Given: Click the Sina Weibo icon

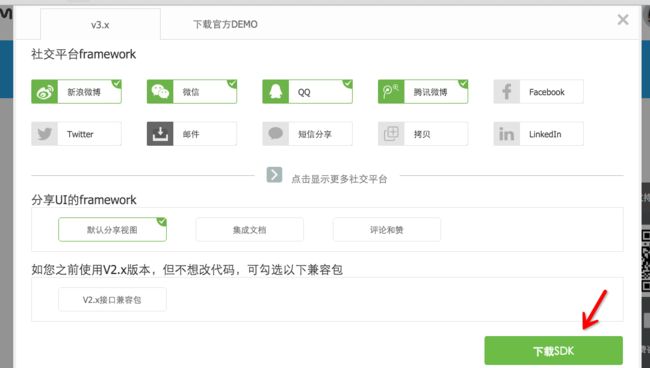Looking at the screenshot, I should [44, 92].
